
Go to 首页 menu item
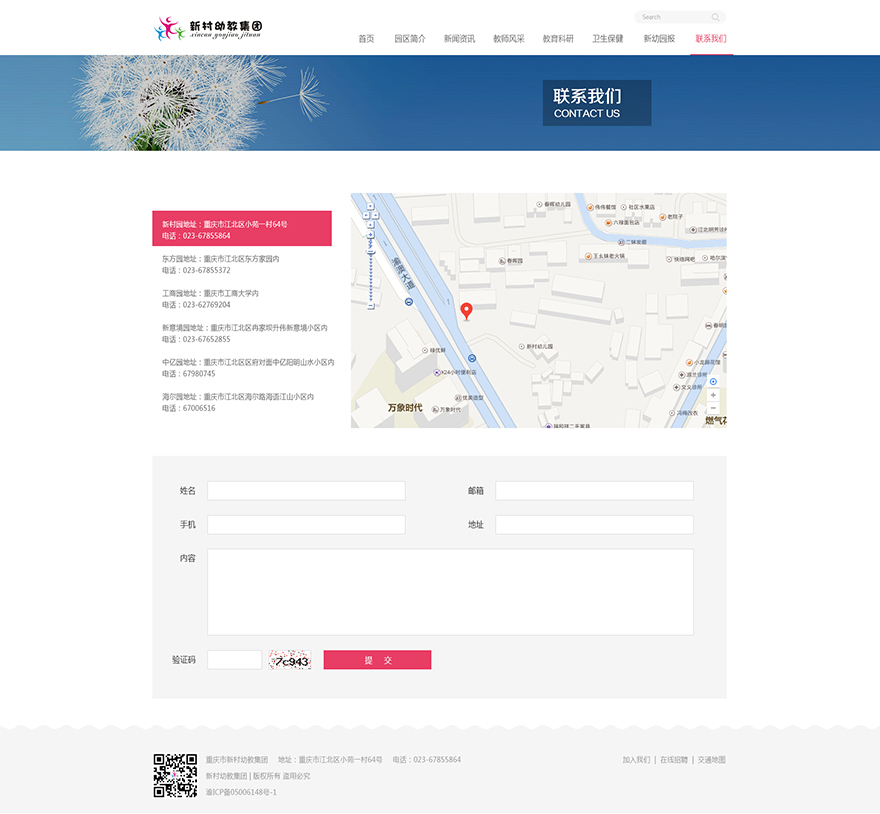click(366, 39)
